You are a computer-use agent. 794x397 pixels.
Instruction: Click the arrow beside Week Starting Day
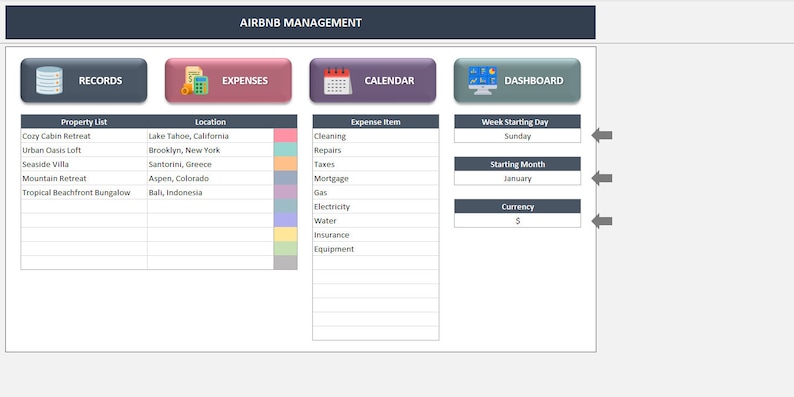602,135
